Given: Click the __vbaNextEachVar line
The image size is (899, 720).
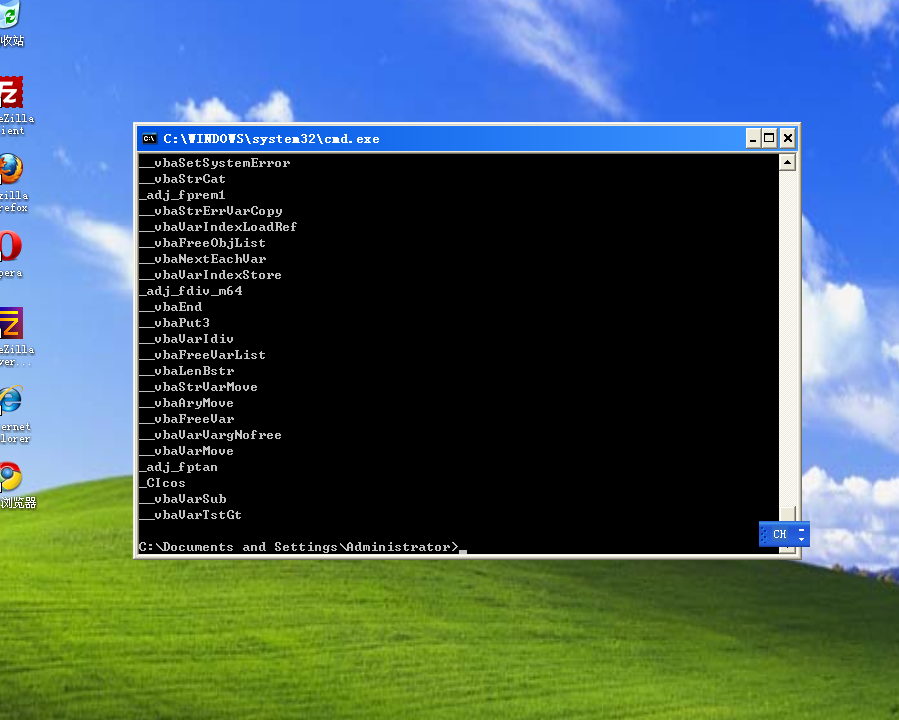Looking at the screenshot, I should (203, 260).
